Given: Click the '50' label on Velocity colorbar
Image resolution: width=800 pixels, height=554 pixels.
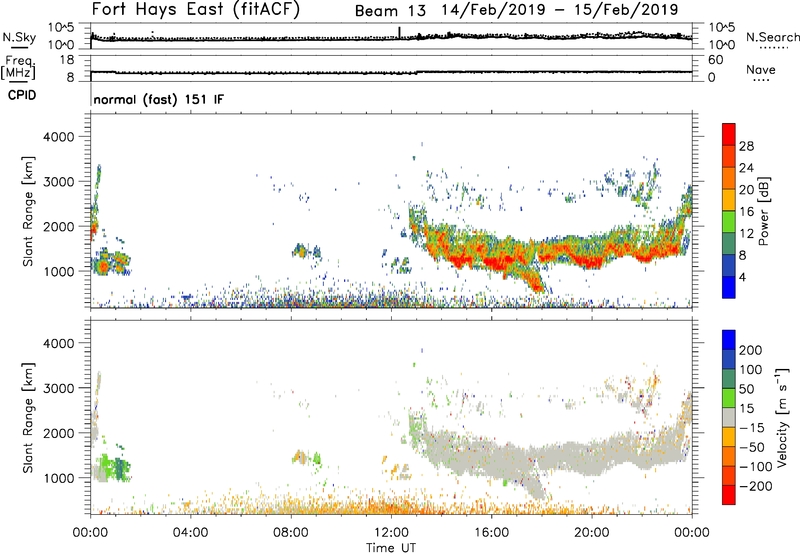Looking at the screenshot, I should [746, 389].
